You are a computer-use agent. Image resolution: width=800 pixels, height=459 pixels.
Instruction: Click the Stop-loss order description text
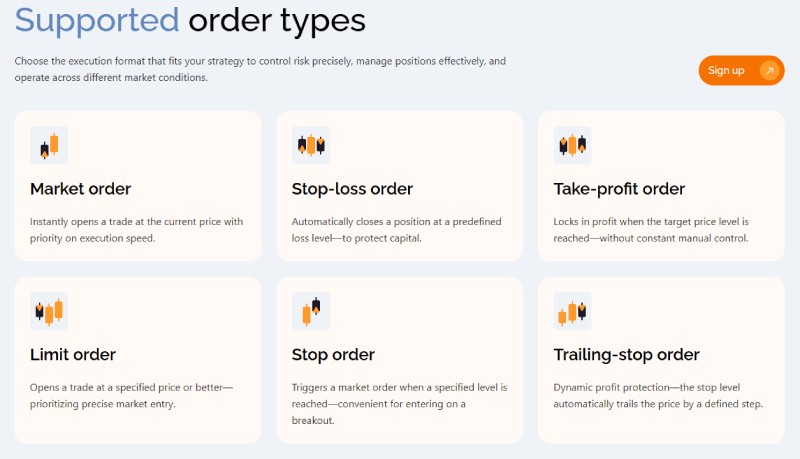pos(396,230)
